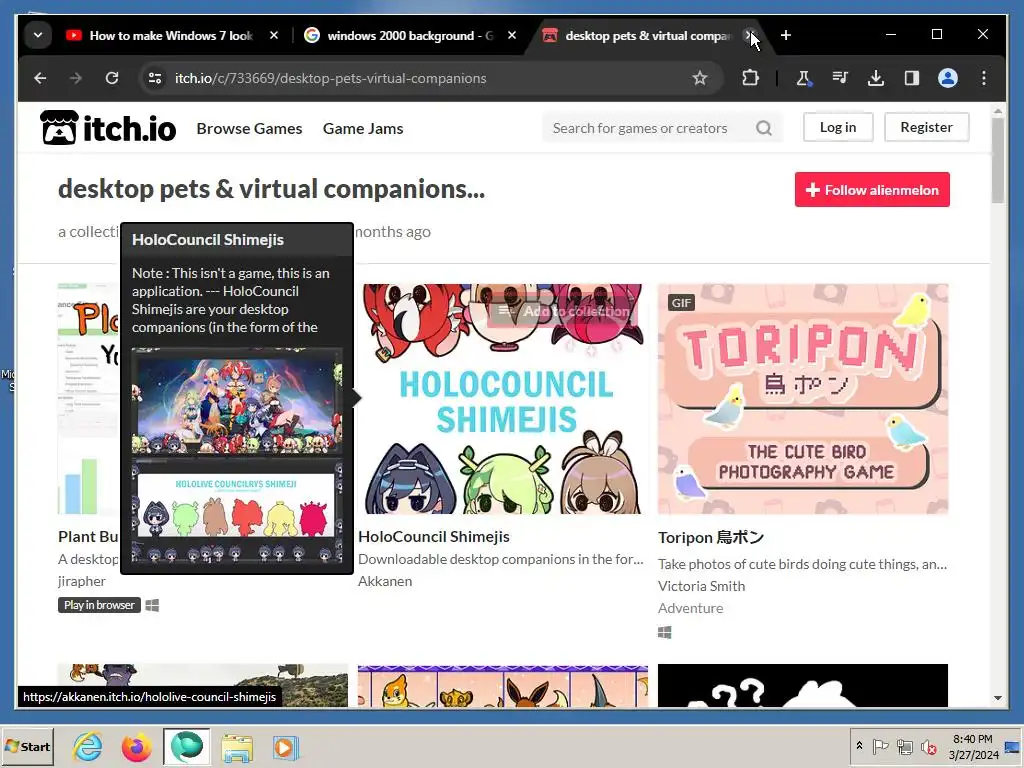Open a new browser tab
The height and width of the screenshot is (768, 1024).
(786, 35)
